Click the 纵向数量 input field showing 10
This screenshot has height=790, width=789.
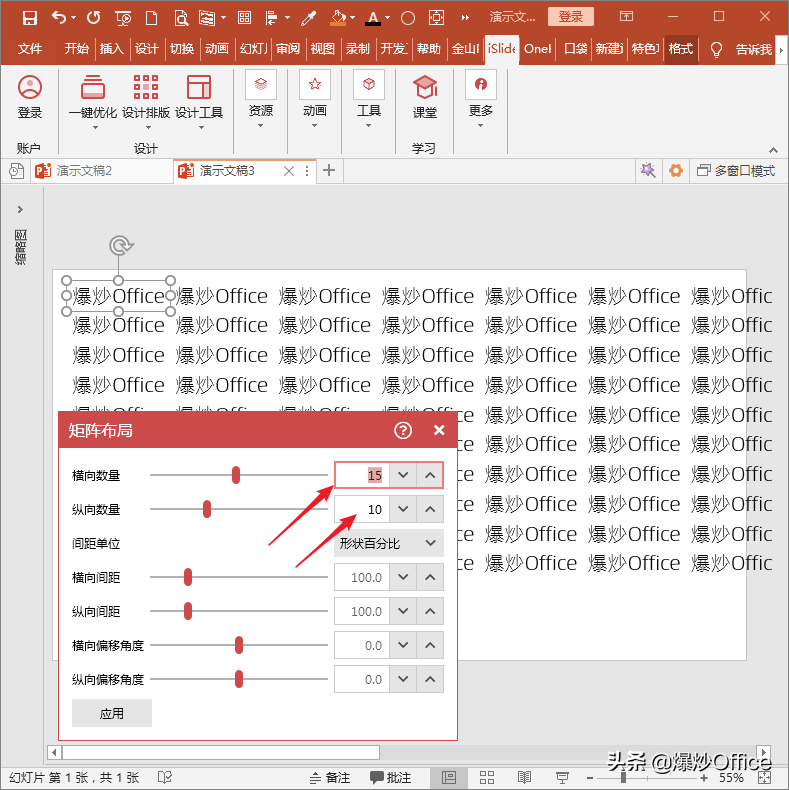362,509
